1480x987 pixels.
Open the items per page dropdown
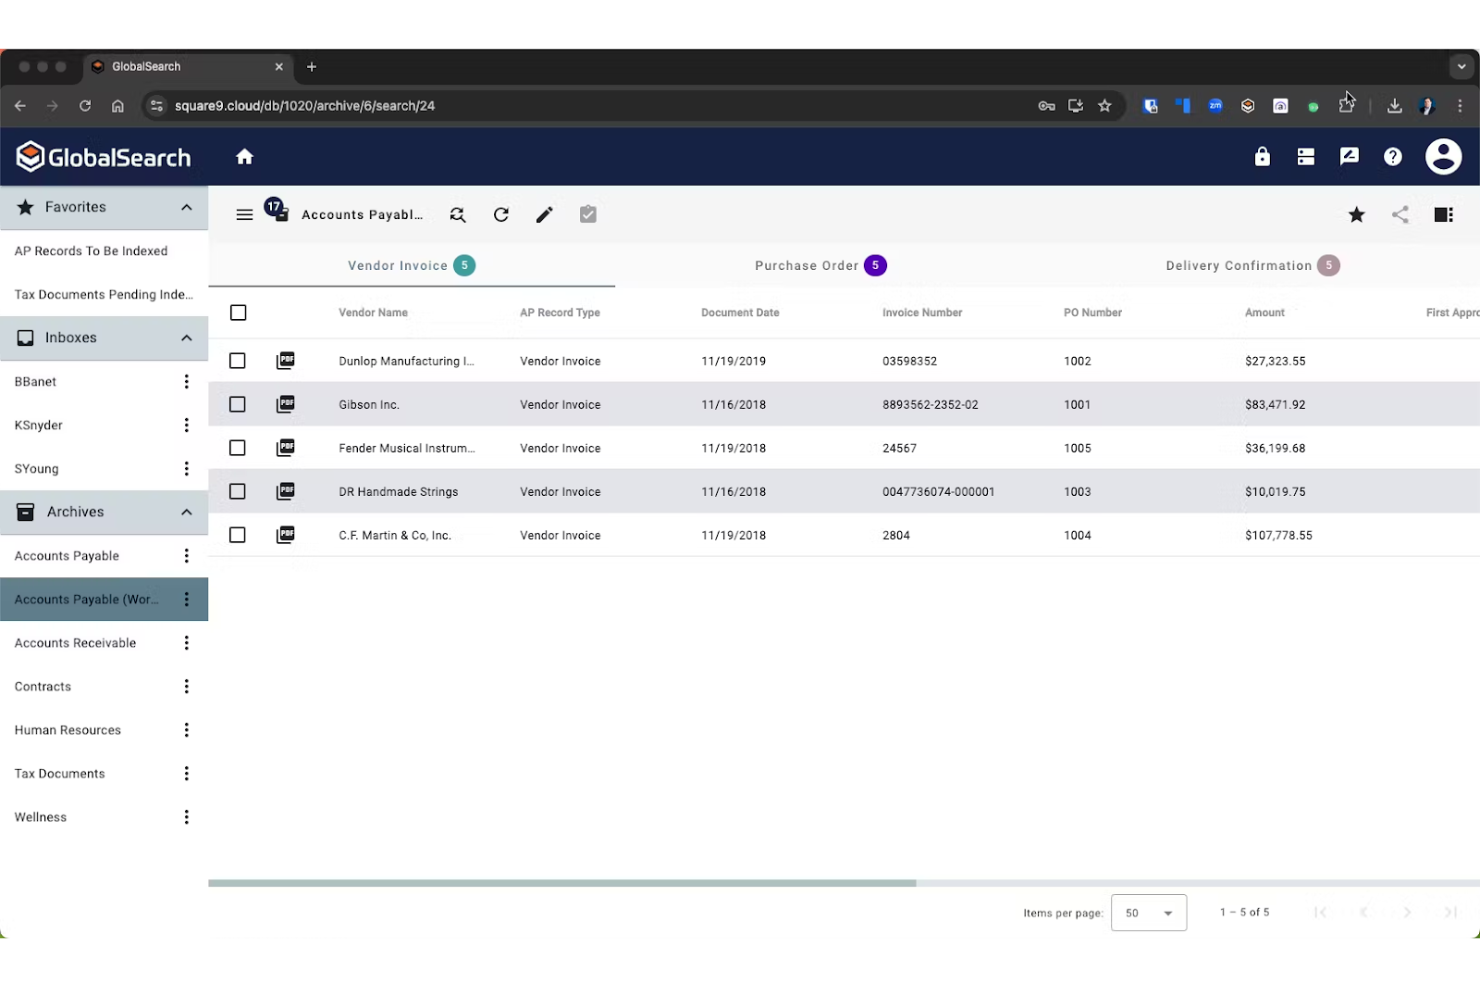(x=1148, y=912)
